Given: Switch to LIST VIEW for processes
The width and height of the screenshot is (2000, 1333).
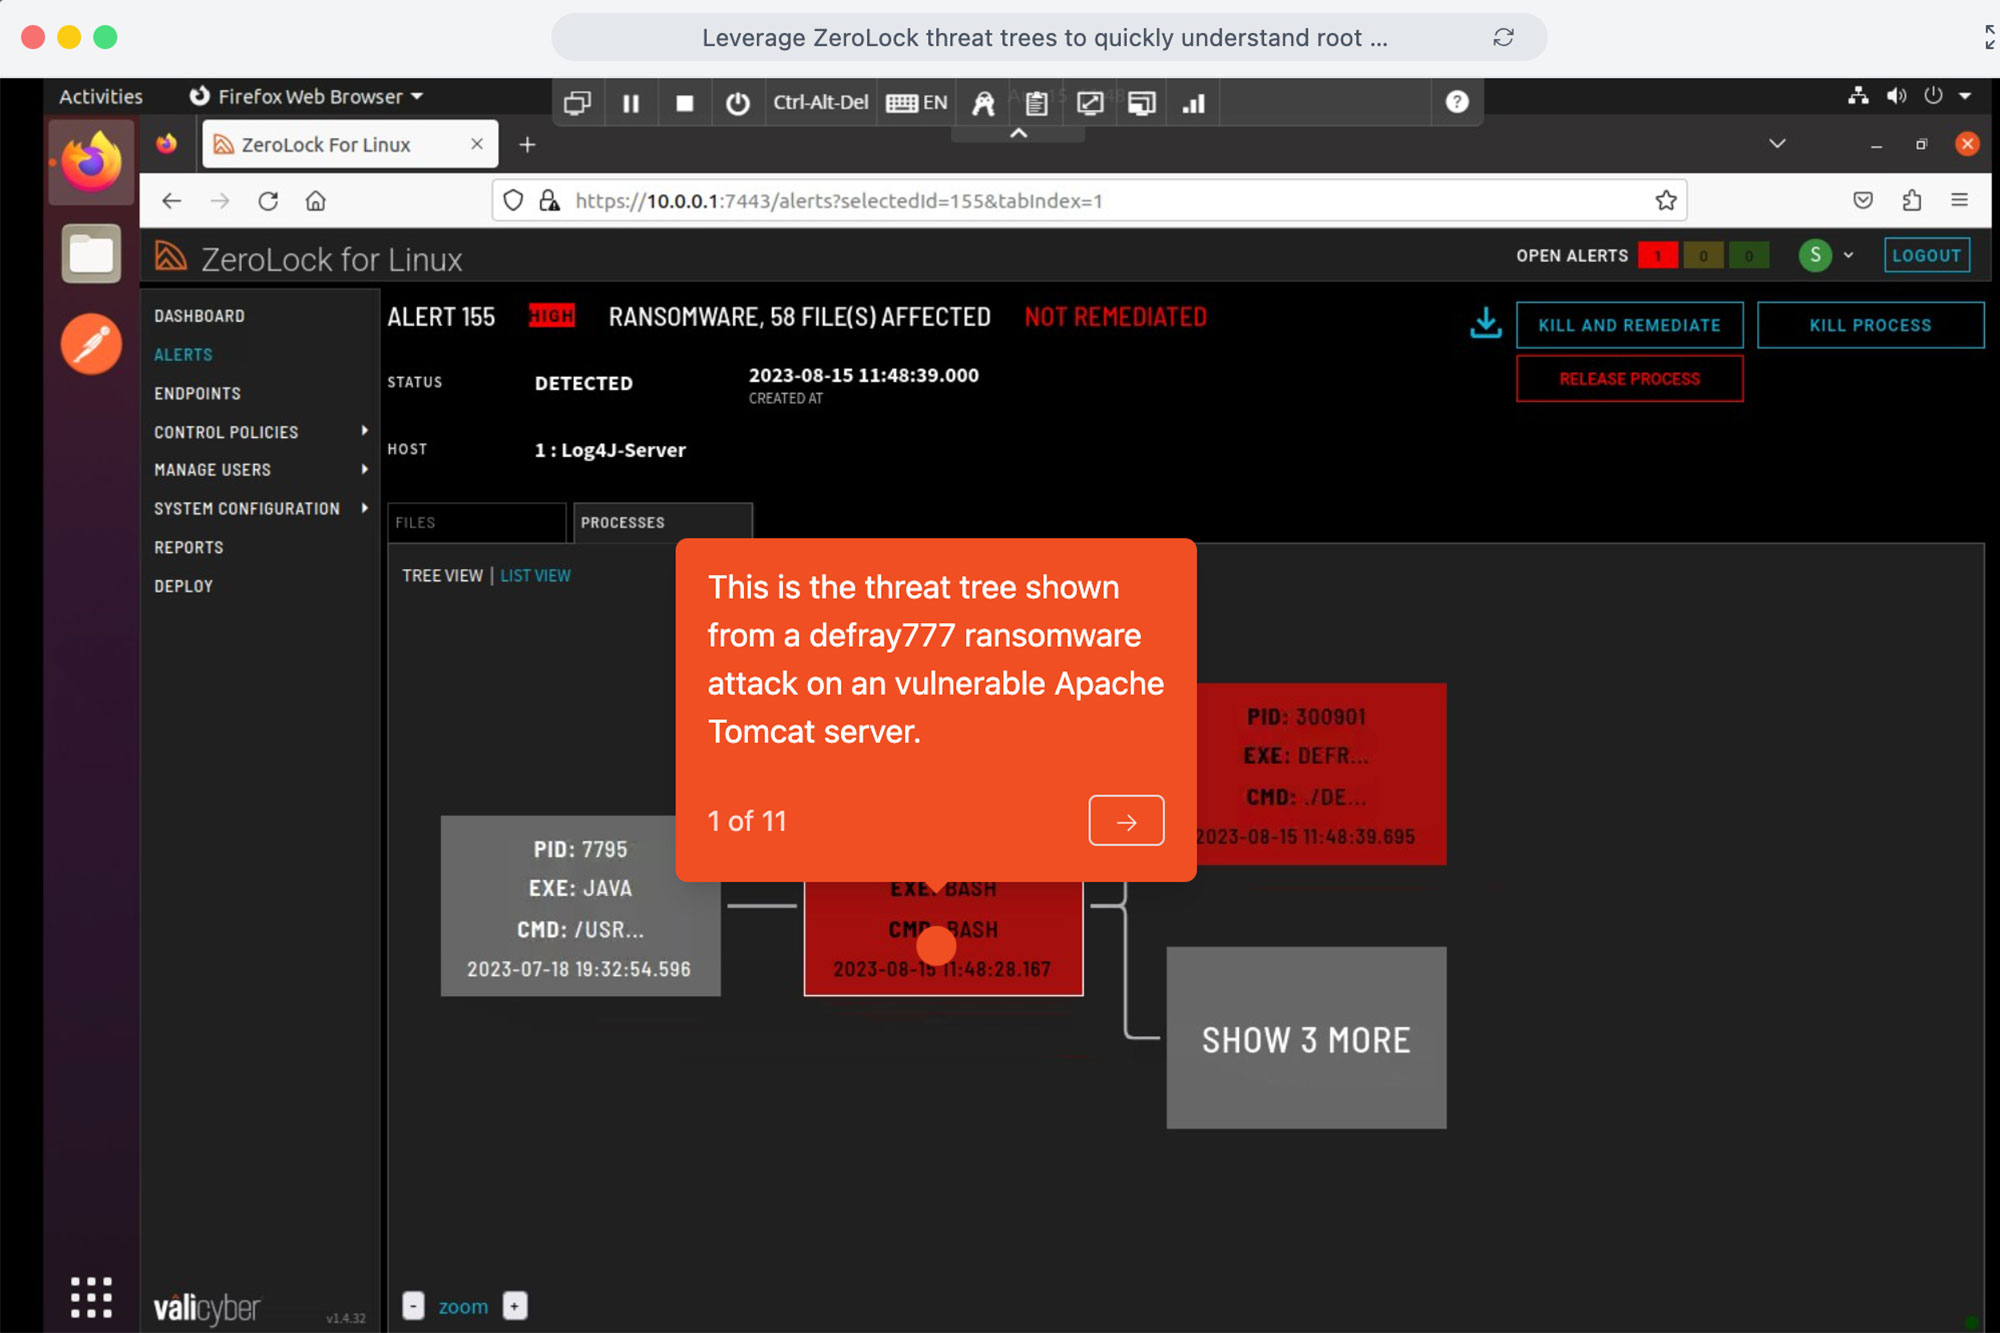Looking at the screenshot, I should tap(535, 575).
